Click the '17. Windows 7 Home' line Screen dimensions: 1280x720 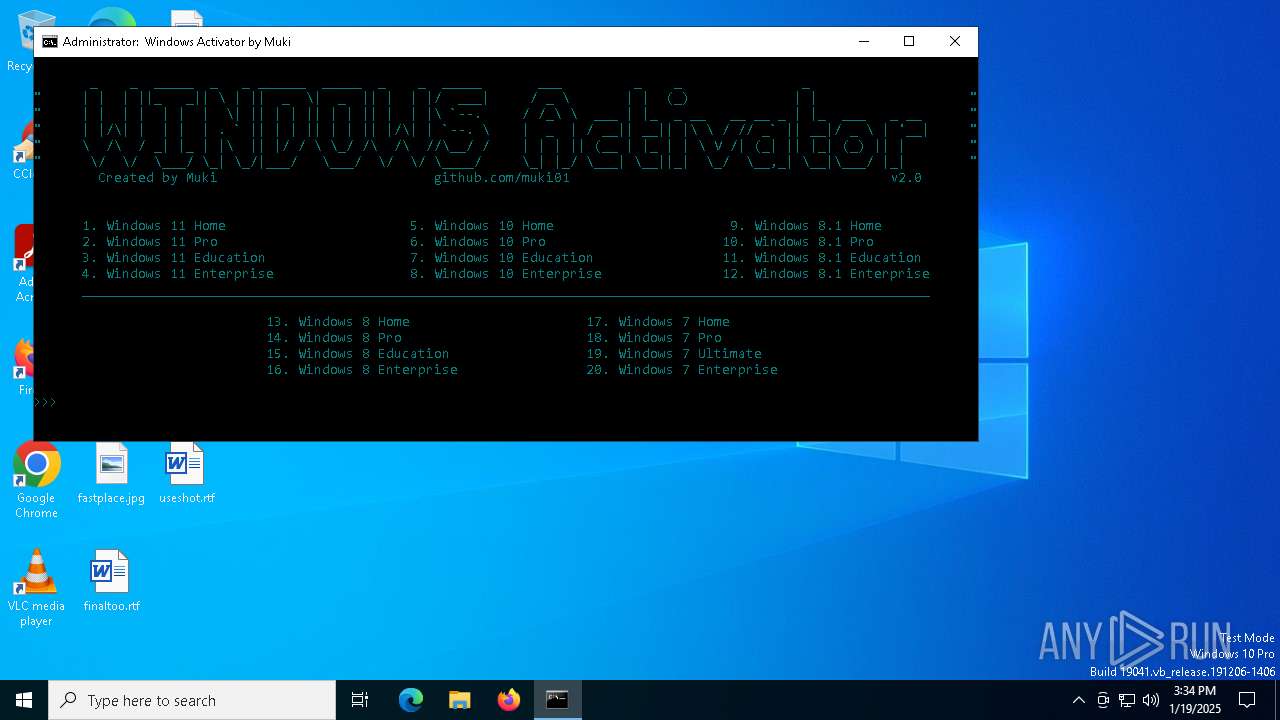pyautogui.click(x=658, y=322)
